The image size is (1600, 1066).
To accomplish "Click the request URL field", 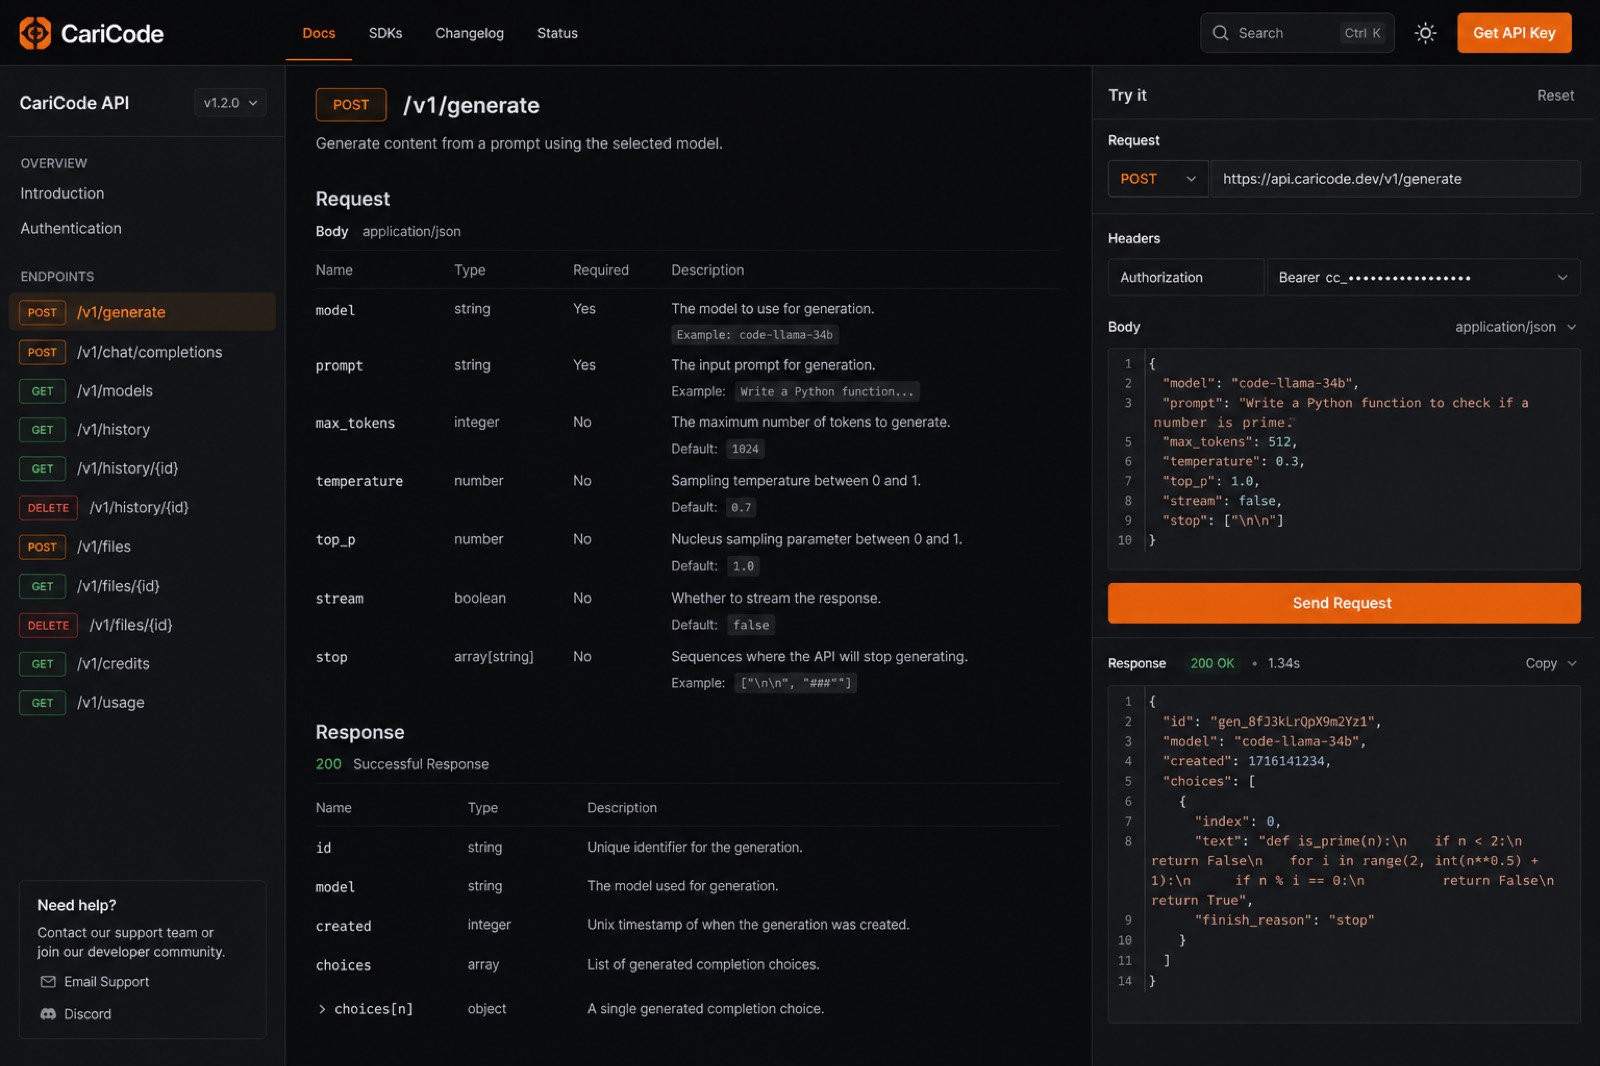I will click(x=1396, y=179).
